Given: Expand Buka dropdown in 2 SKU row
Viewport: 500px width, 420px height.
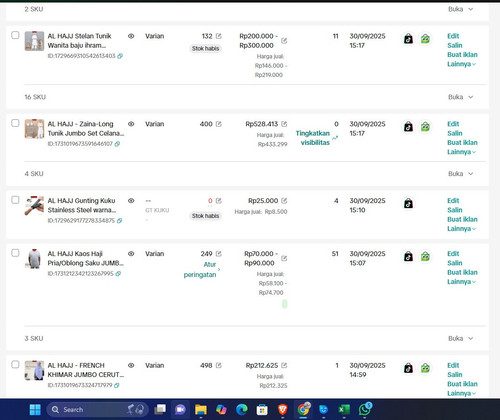Looking at the screenshot, I should click(461, 9).
